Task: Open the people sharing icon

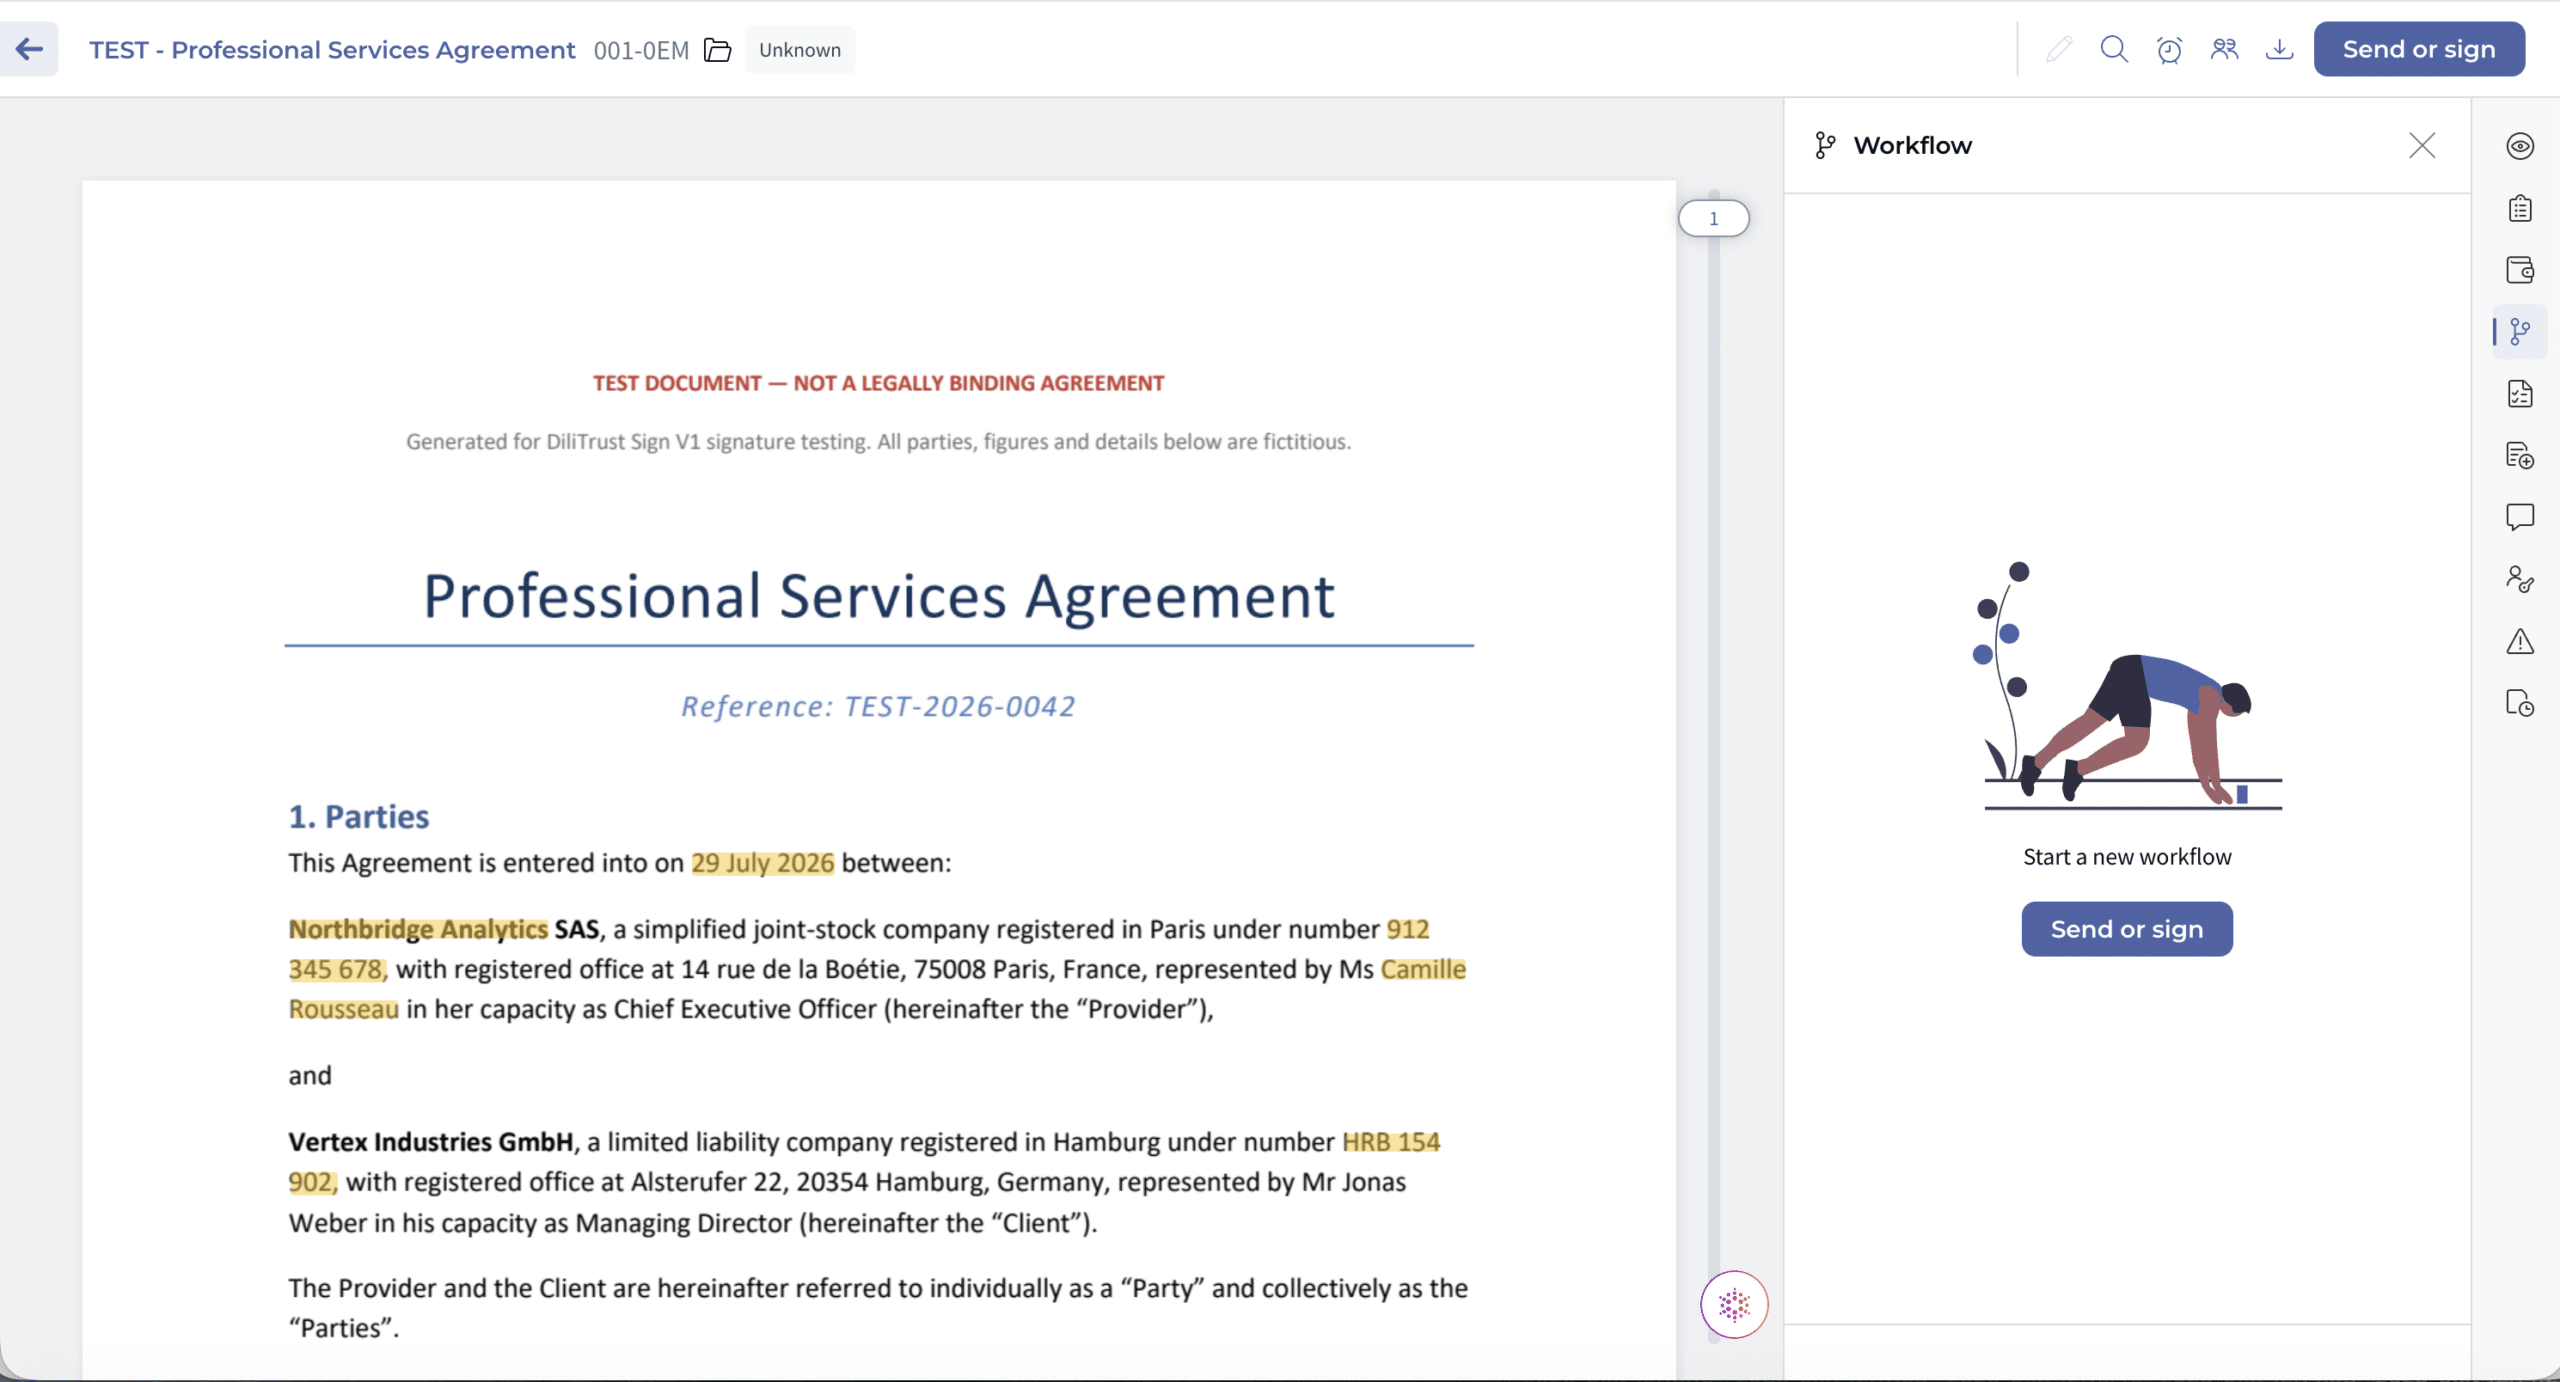Action: click(x=2224, y=49)
